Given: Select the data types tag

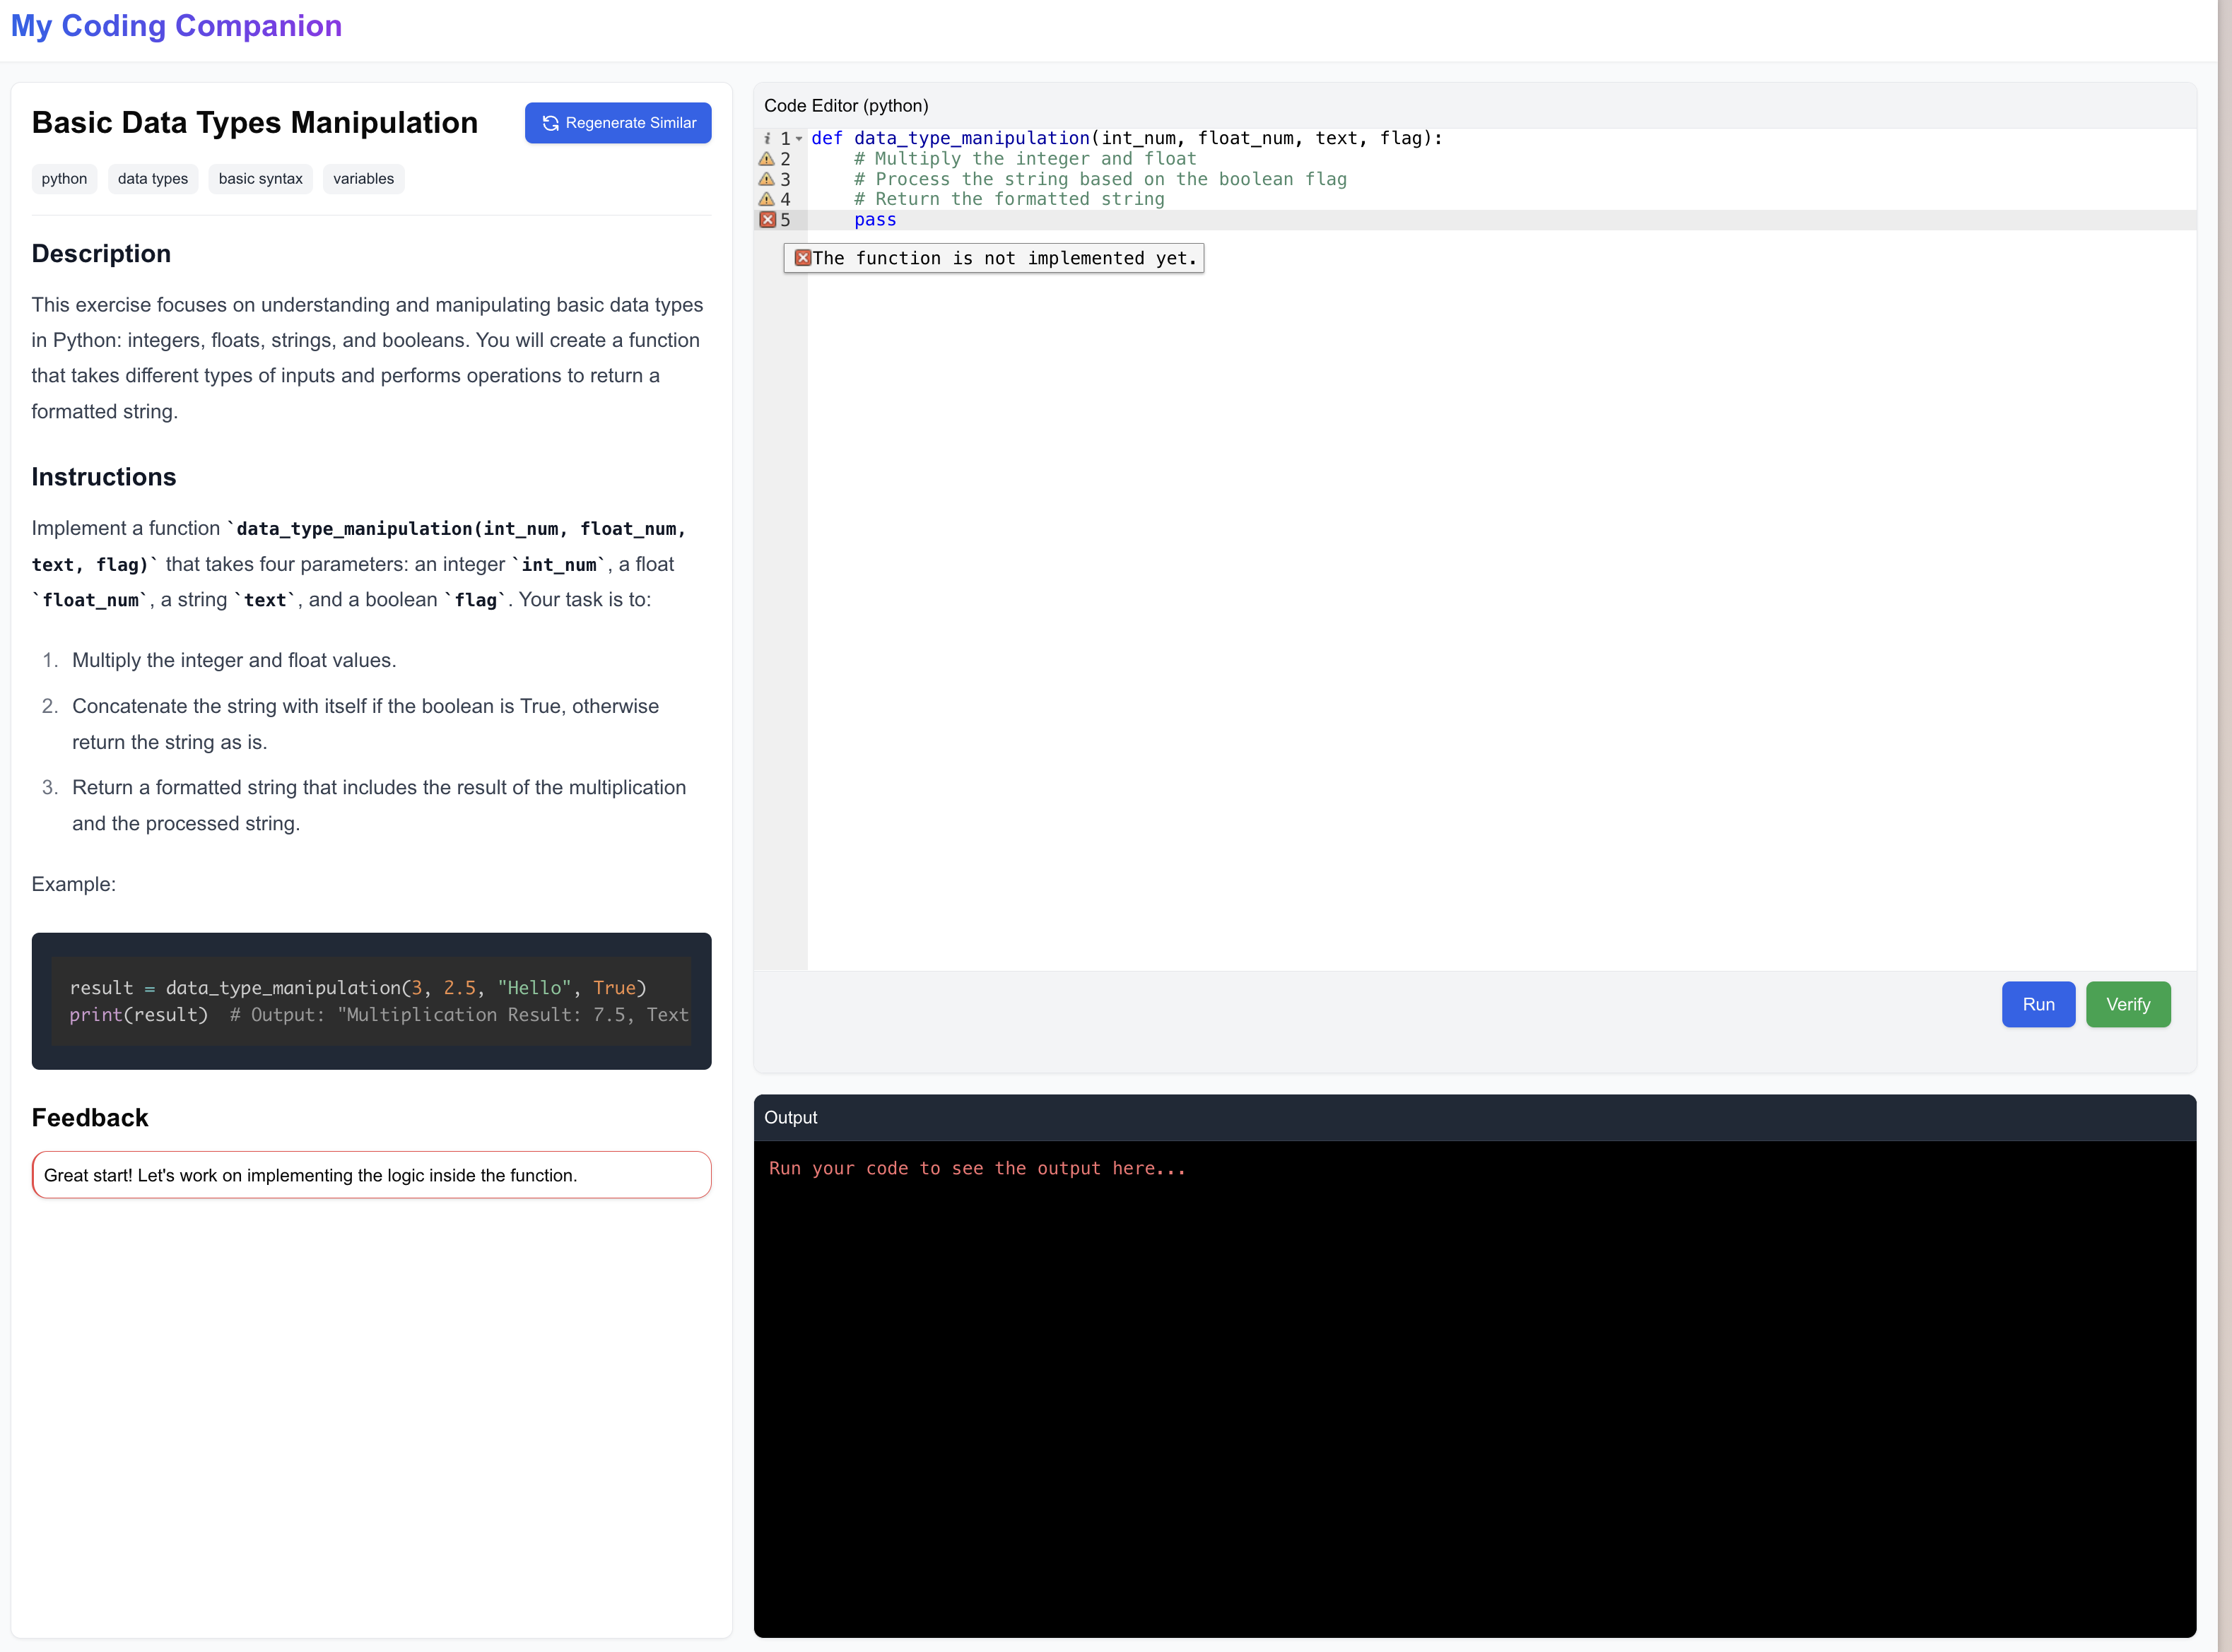Looking at the screenshot, I should click(x=152, y=179).
